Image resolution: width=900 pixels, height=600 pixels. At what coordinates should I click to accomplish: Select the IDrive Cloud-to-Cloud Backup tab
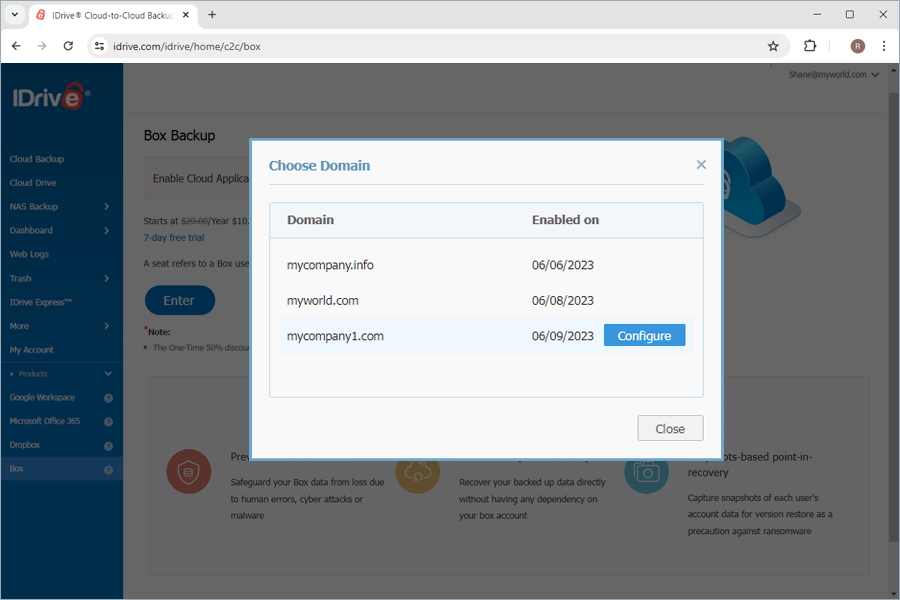click(113, 16)
